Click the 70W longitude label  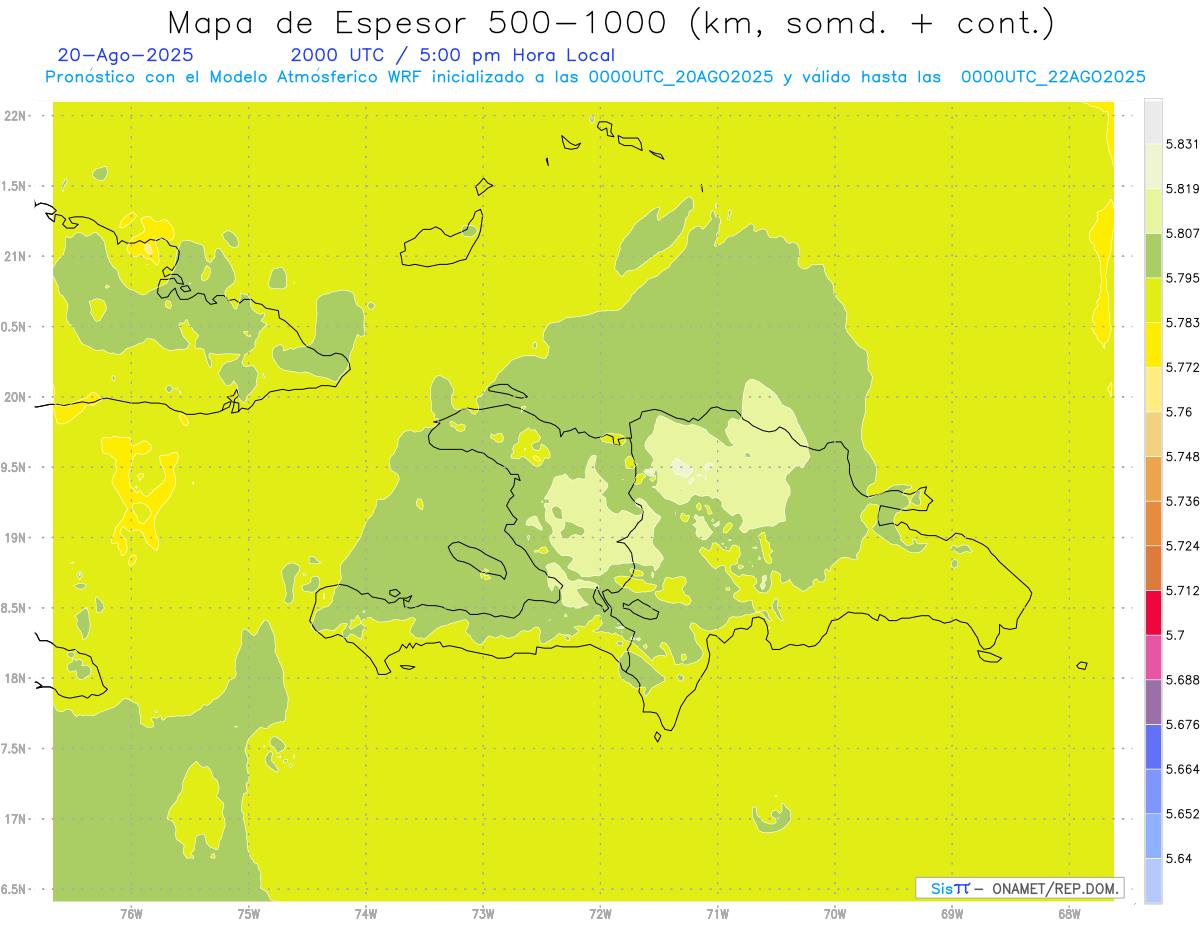coord(835,914)
